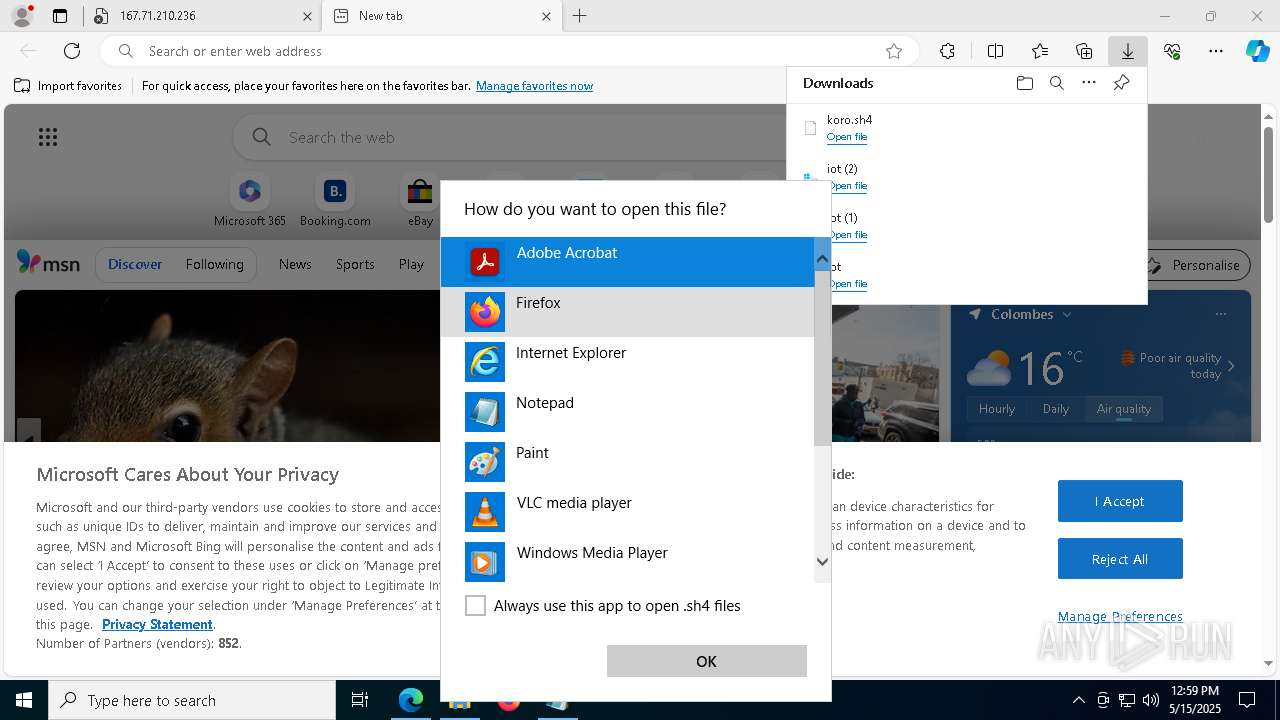Open Collections toolbar icon
1280x720 pixels.
coord(1084,51)
